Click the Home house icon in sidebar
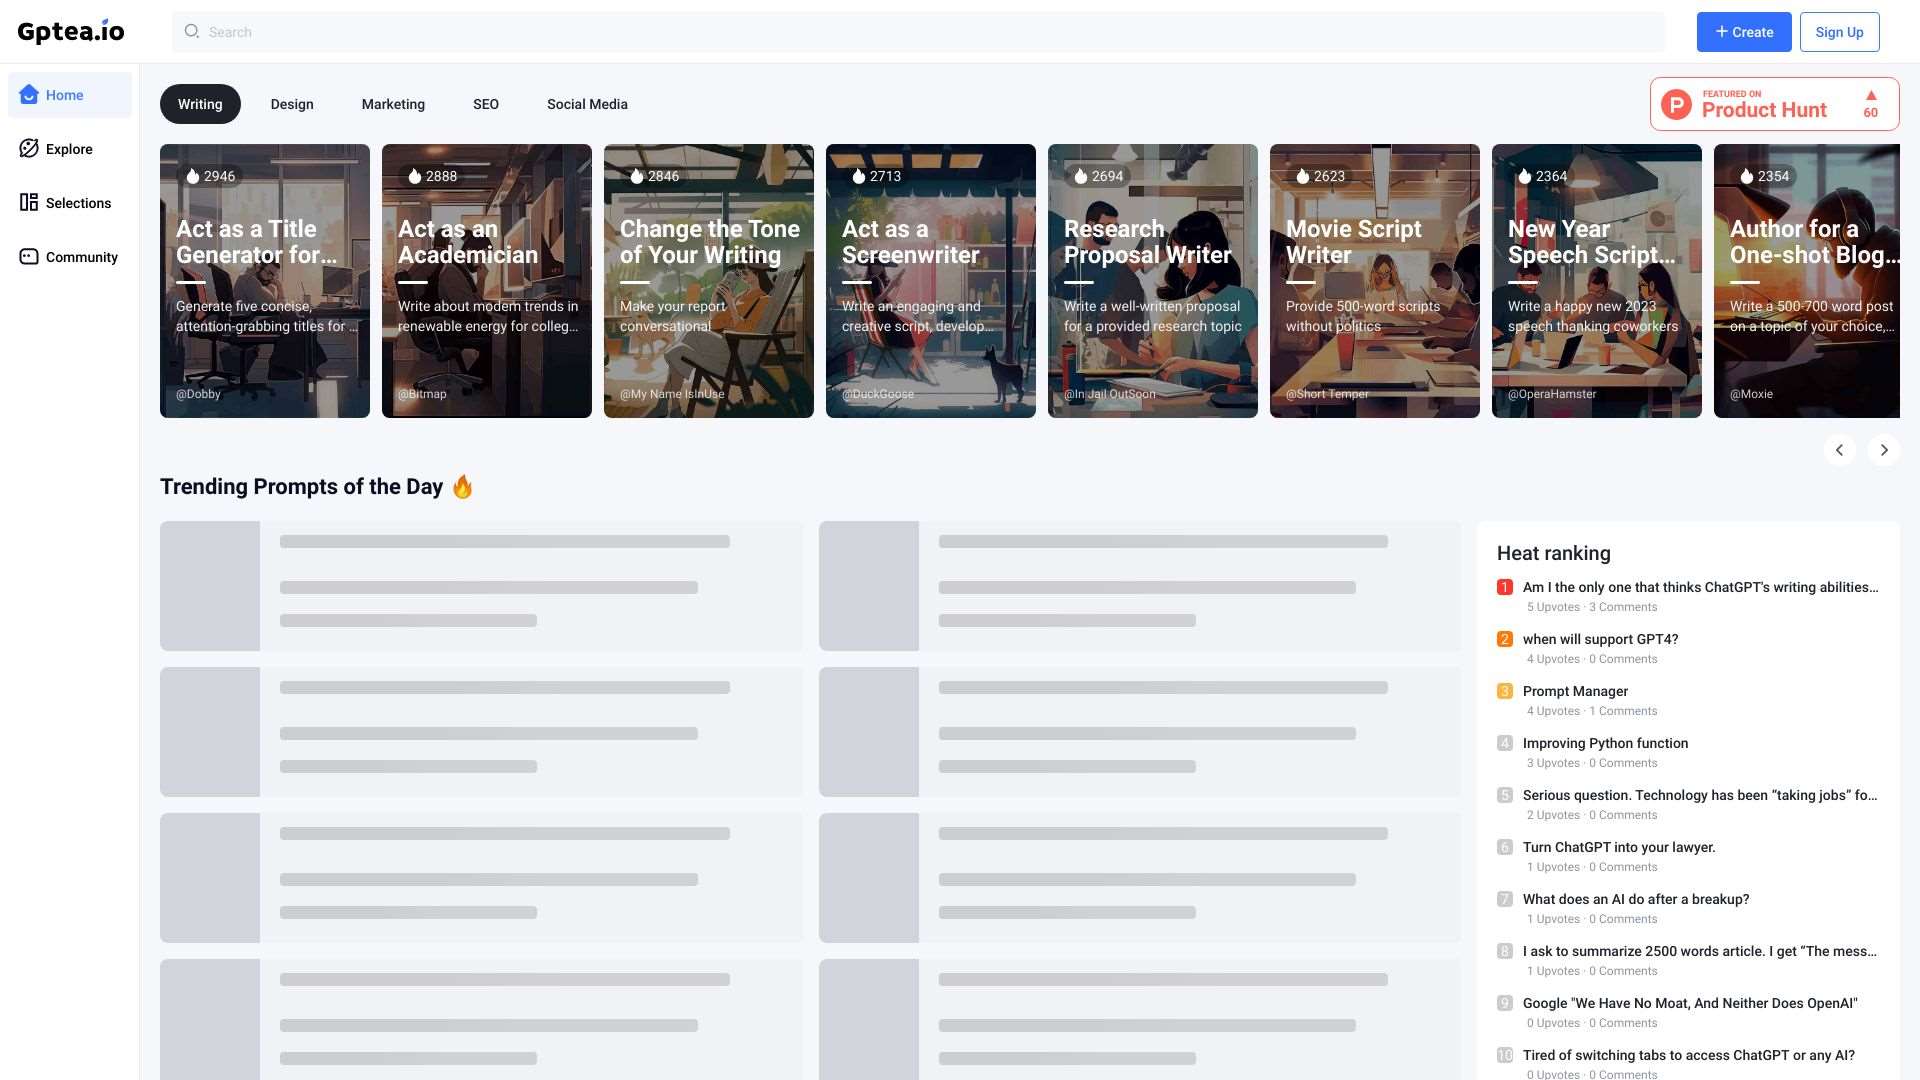Image resolution: width=1920 pixels, height=1080 pixels. point(29,95)
